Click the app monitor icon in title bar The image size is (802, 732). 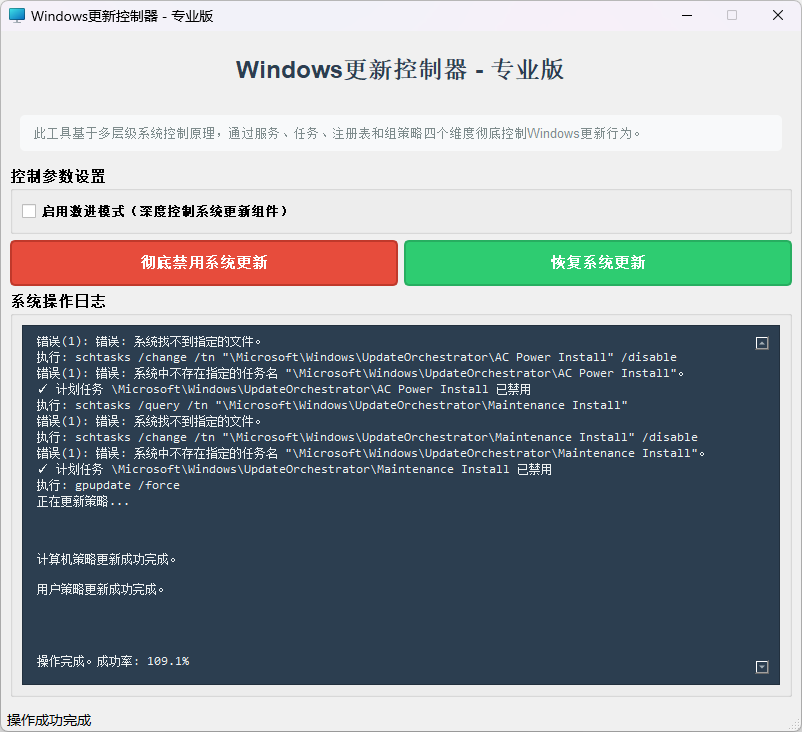(x=16, y=15)
